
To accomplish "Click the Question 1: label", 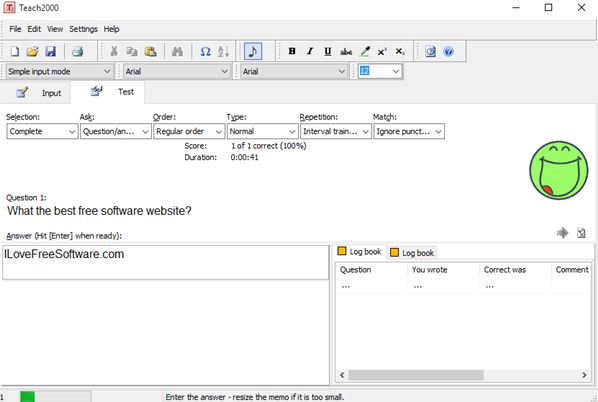I will (26, 198).
